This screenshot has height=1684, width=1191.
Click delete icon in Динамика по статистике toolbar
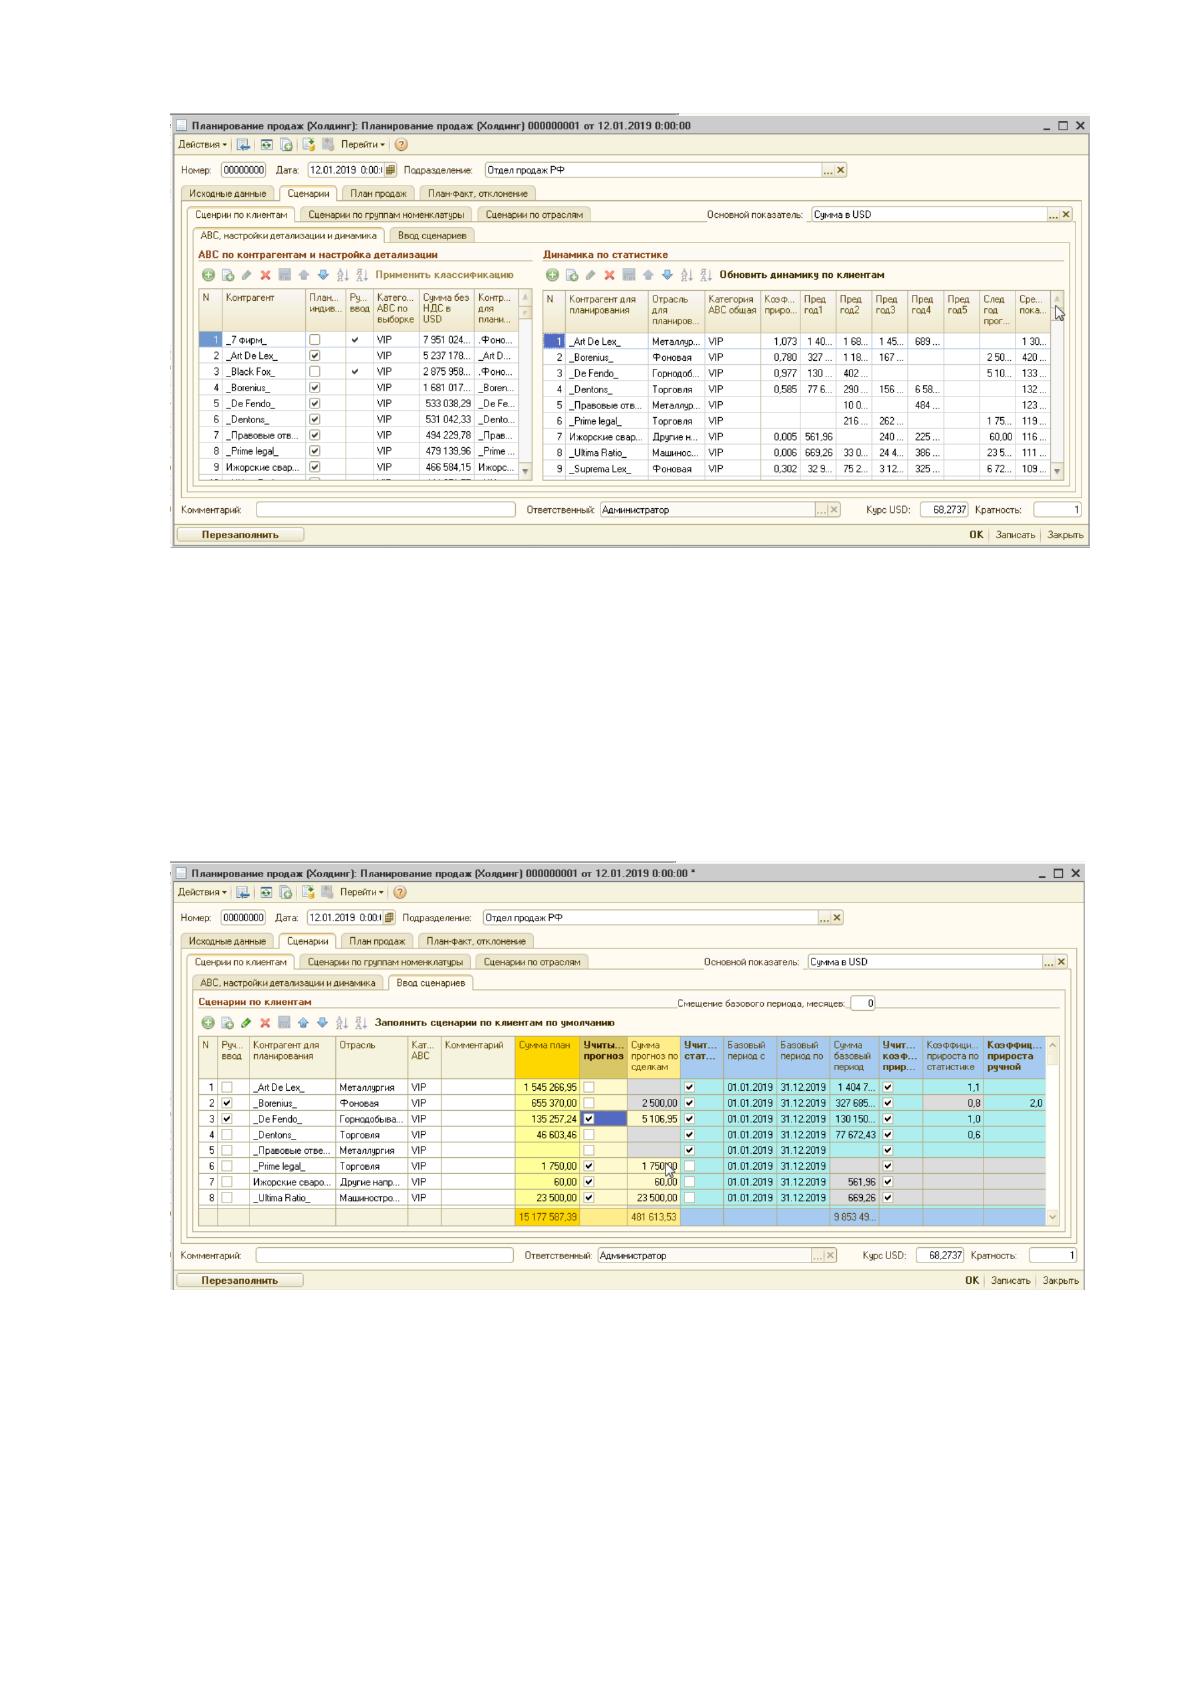(609, 275)
